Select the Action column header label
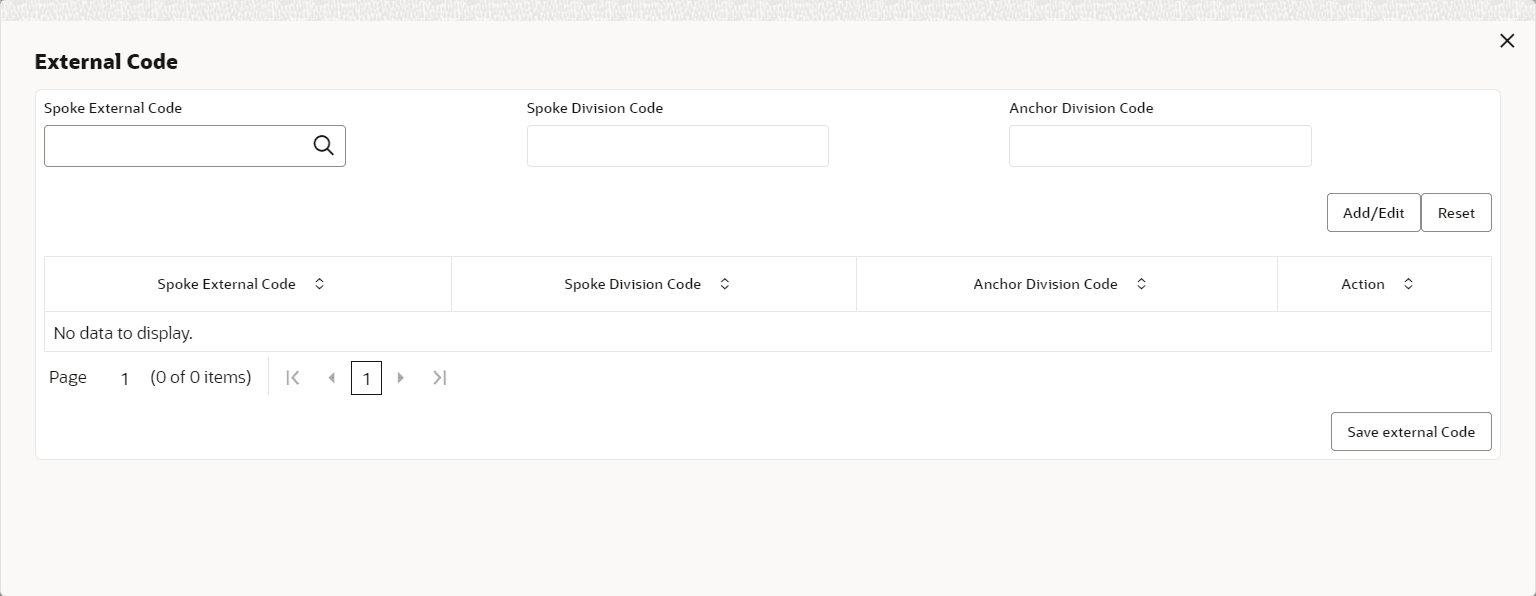This screenshot has width=1536, height=596. point(1362,284)
